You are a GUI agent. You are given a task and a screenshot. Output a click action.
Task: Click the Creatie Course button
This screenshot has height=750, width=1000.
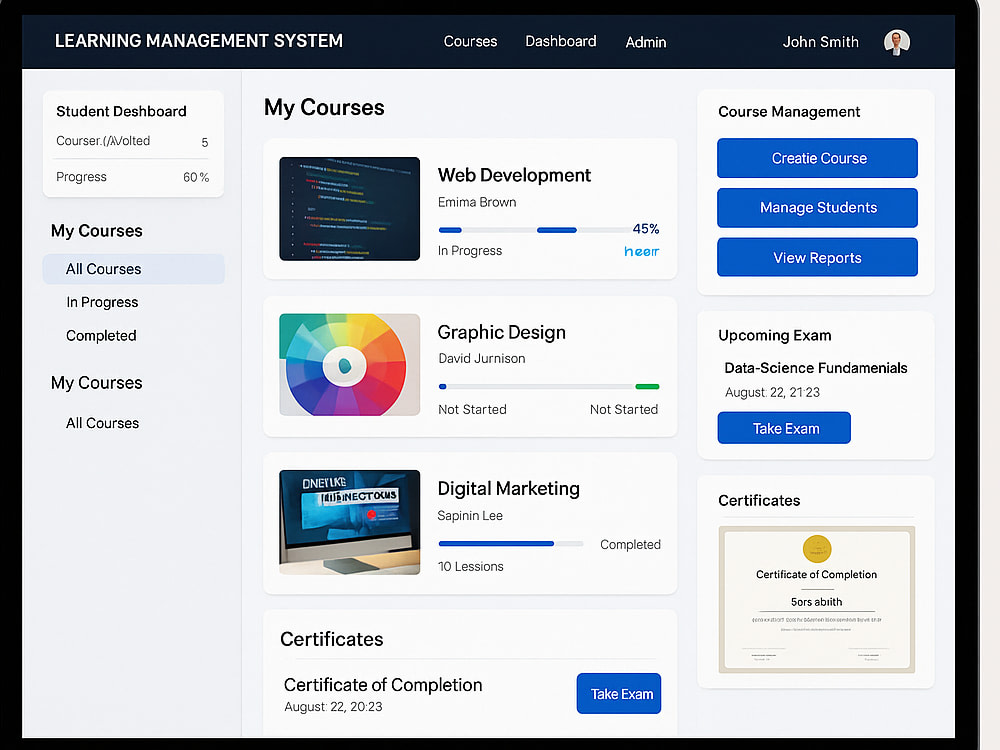817,158
